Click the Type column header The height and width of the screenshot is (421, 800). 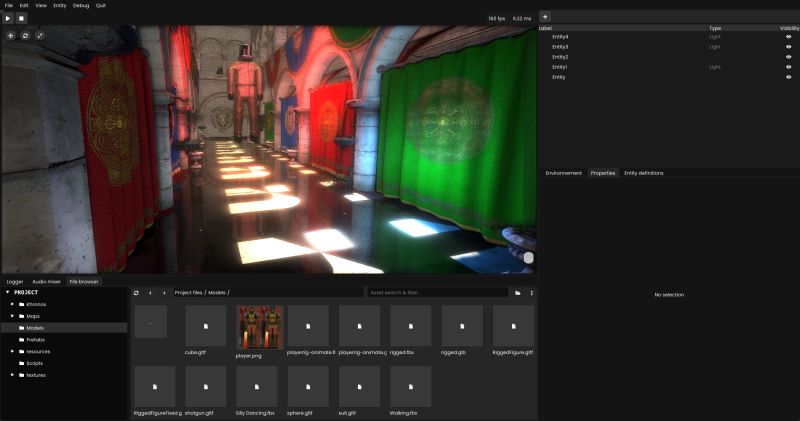[715, 28]
